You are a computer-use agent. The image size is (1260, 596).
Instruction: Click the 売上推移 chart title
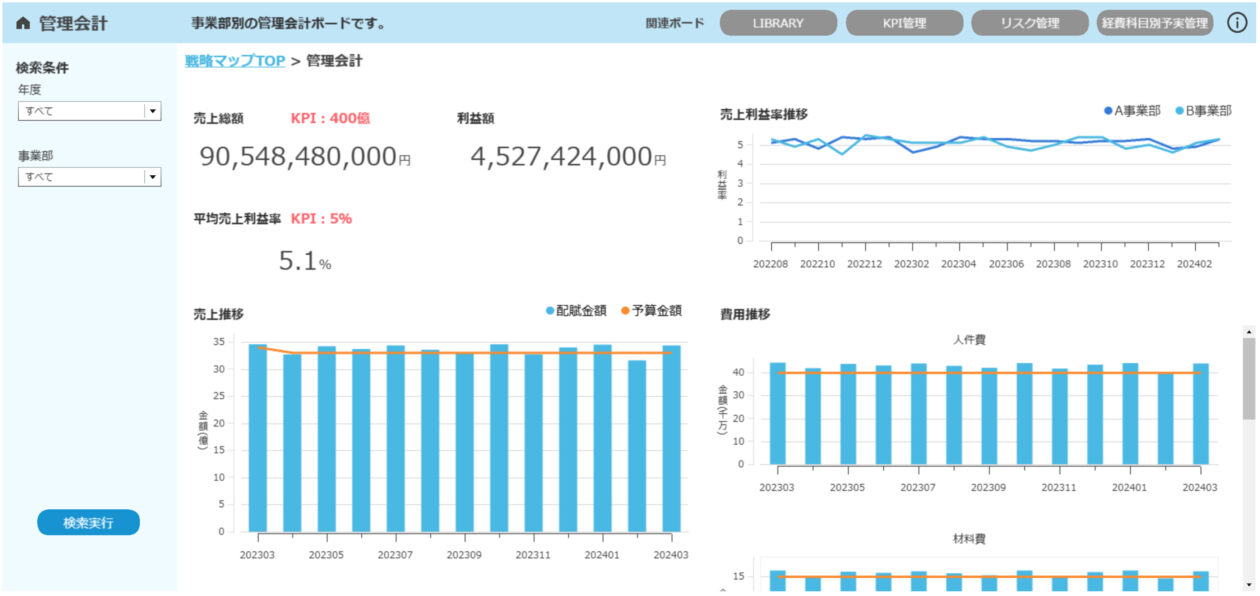(x=218, y=313)
